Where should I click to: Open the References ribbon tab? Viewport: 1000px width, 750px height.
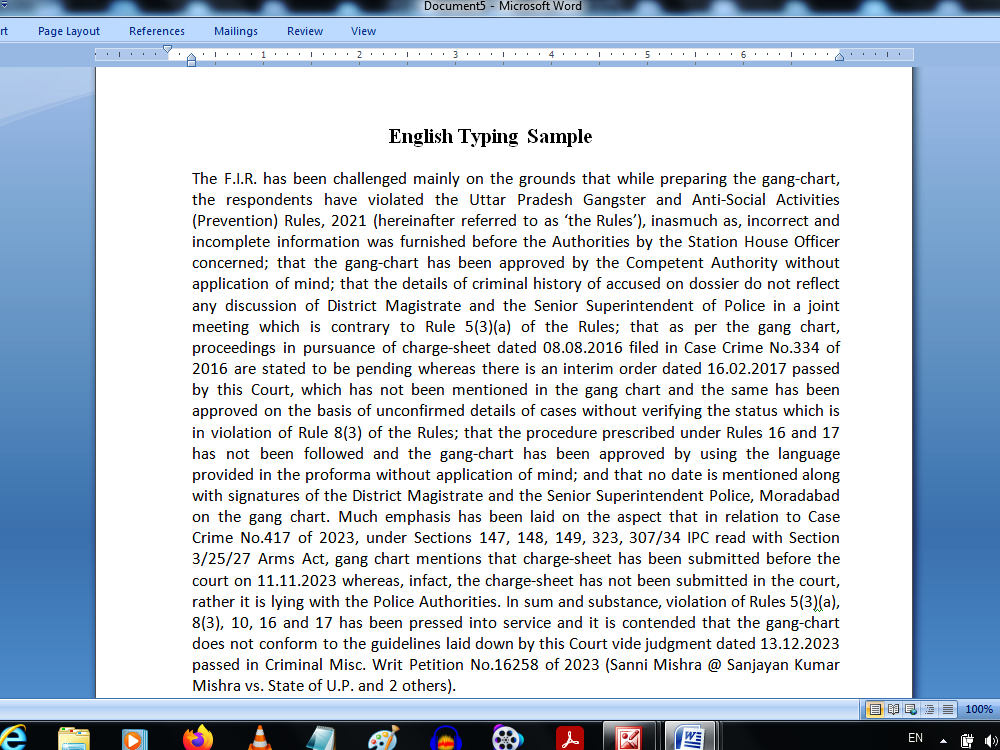(157, 31)
